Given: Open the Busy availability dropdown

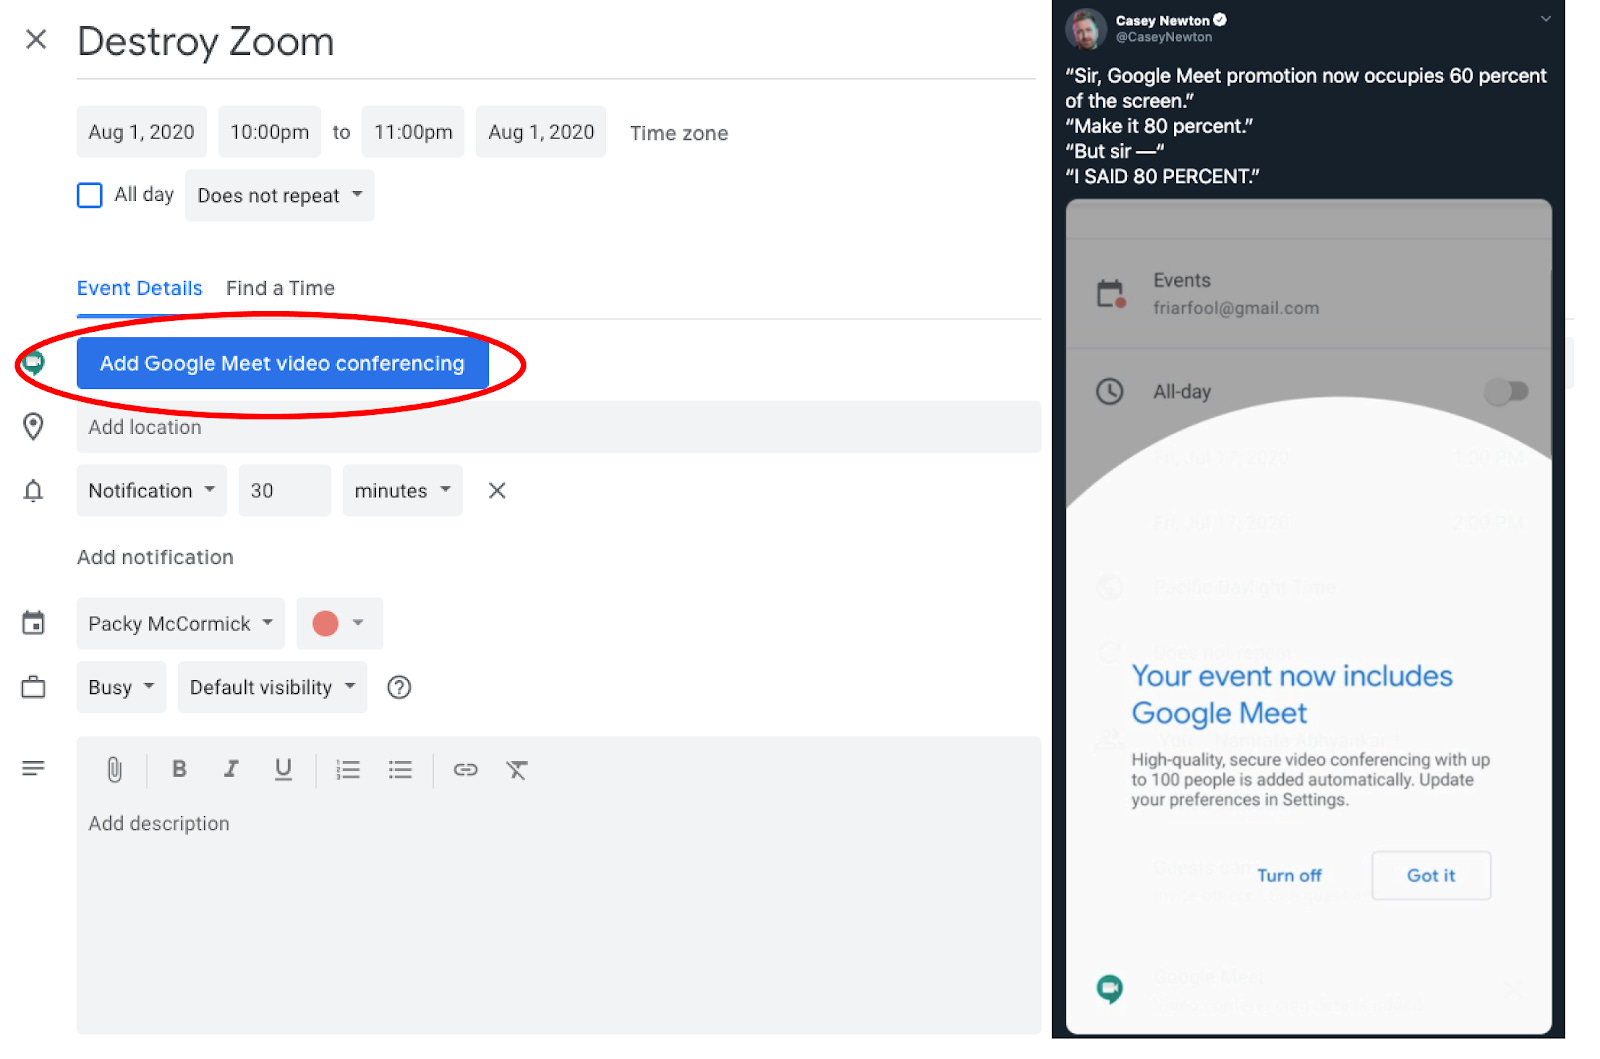Looking at the screenshot, I should [121, 687].
